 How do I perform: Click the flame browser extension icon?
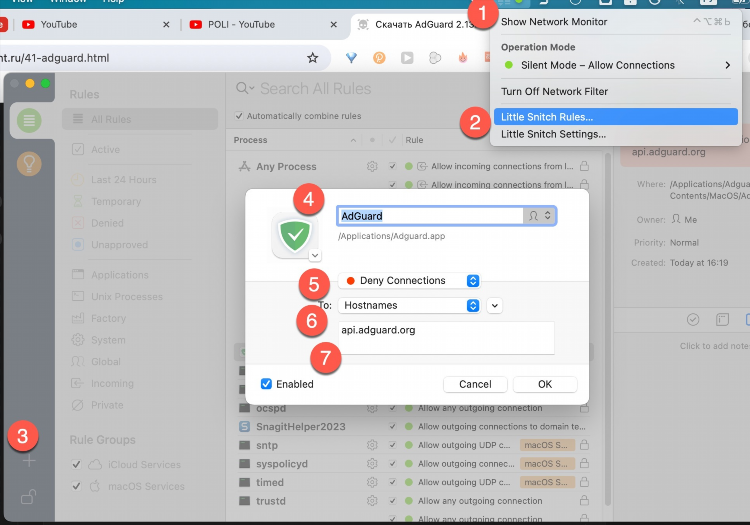point(463,58)
